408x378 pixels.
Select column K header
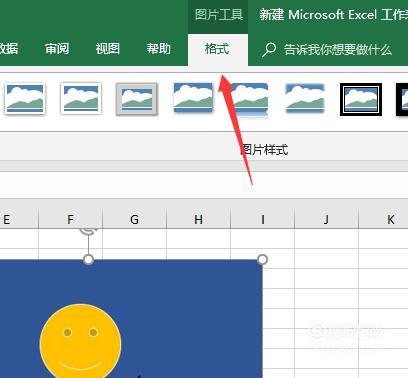[383, 219]
